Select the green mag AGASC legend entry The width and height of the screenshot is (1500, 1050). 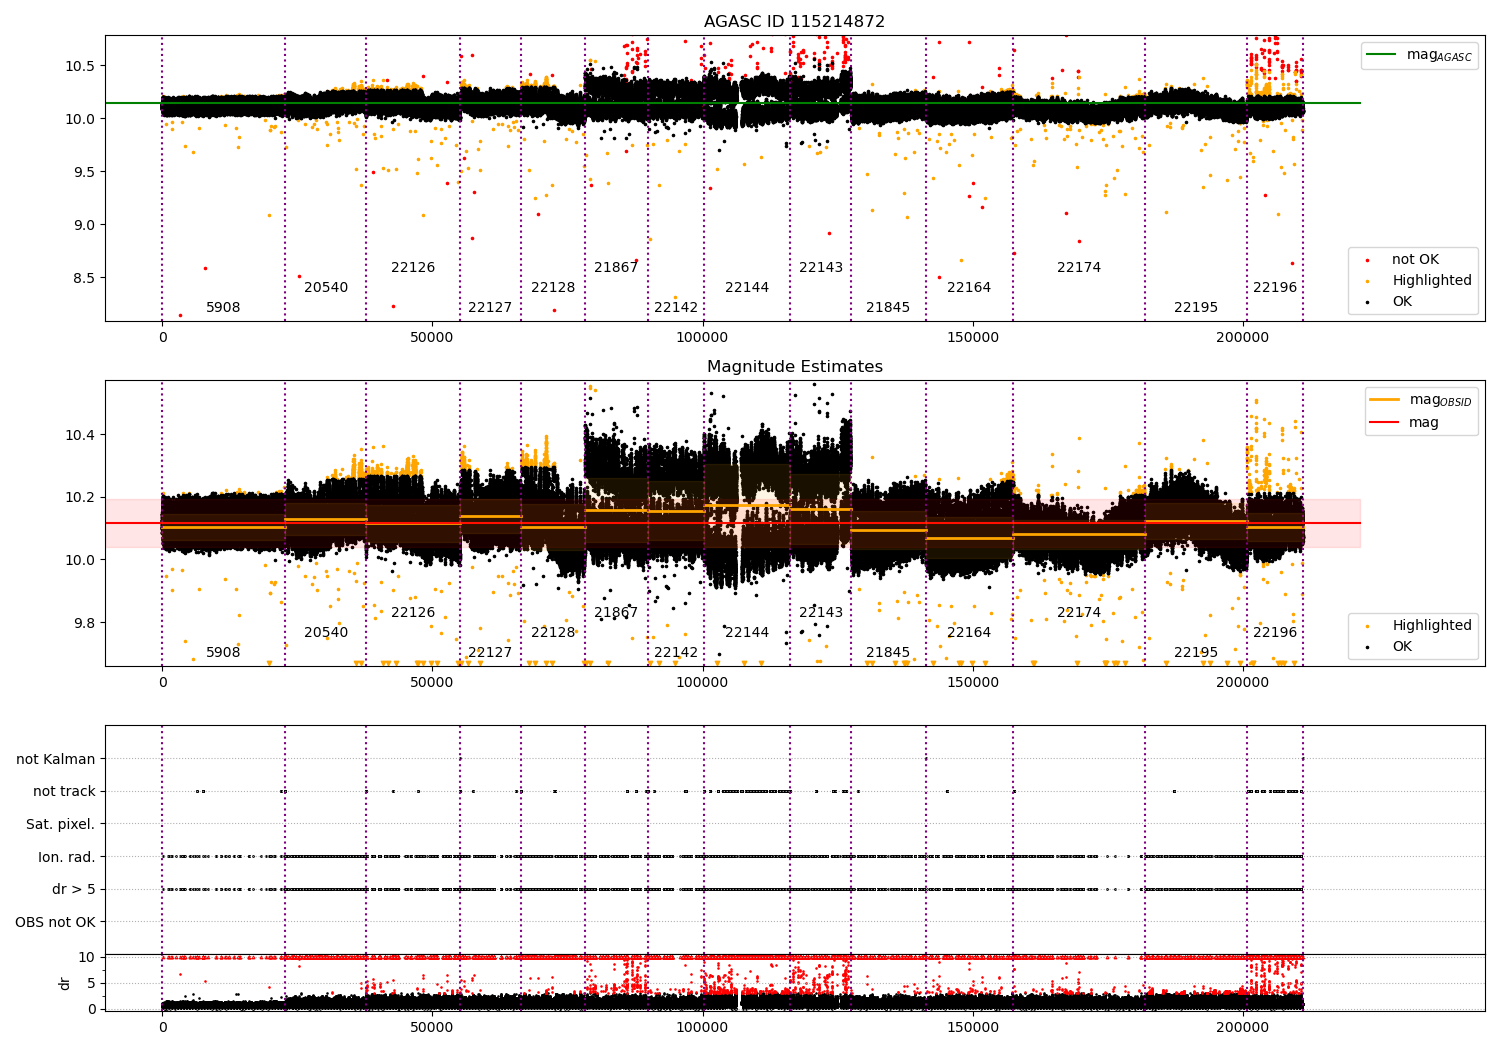(x=1419, y=55)
